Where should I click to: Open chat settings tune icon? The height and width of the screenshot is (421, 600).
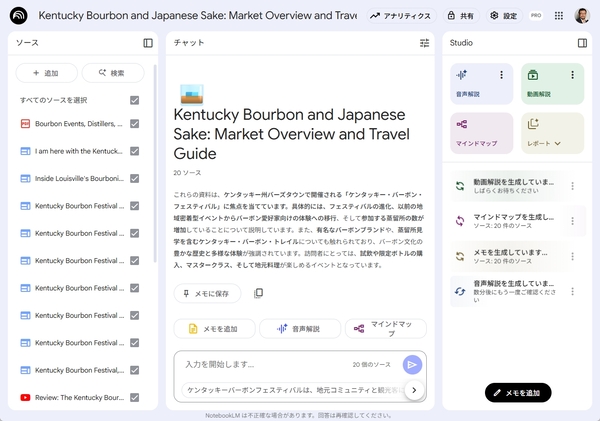424,43
